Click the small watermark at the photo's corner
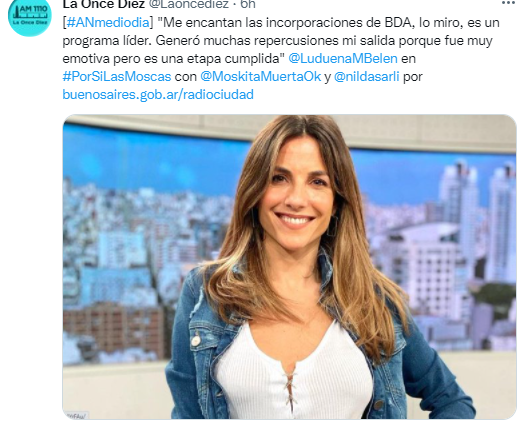Image resolution: width=520 pixels, height=430 pixels. pos(75,416)
